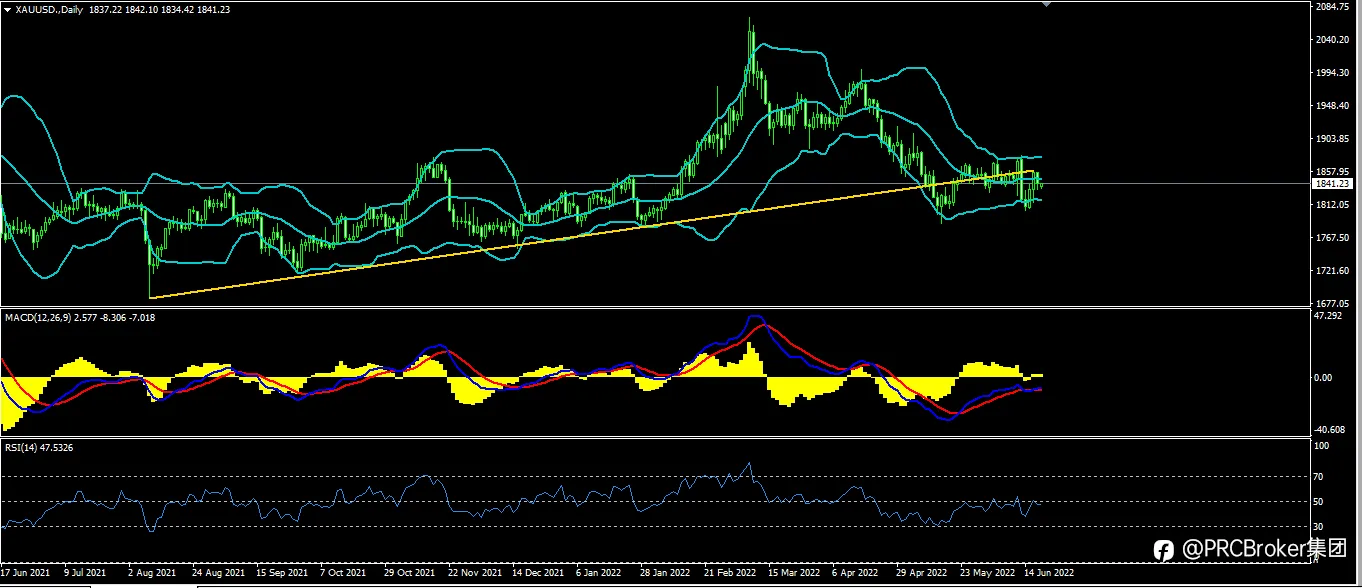The width and height of the screenshot is (1362, 588).
Task: Click the 14 Jun 2022 date label
Action: [x=1049, y=574]
